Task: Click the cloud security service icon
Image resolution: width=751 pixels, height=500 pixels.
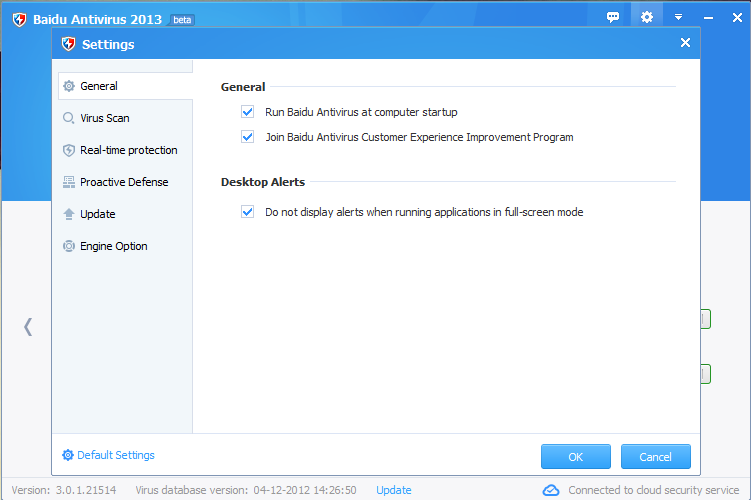Action: 551,490
